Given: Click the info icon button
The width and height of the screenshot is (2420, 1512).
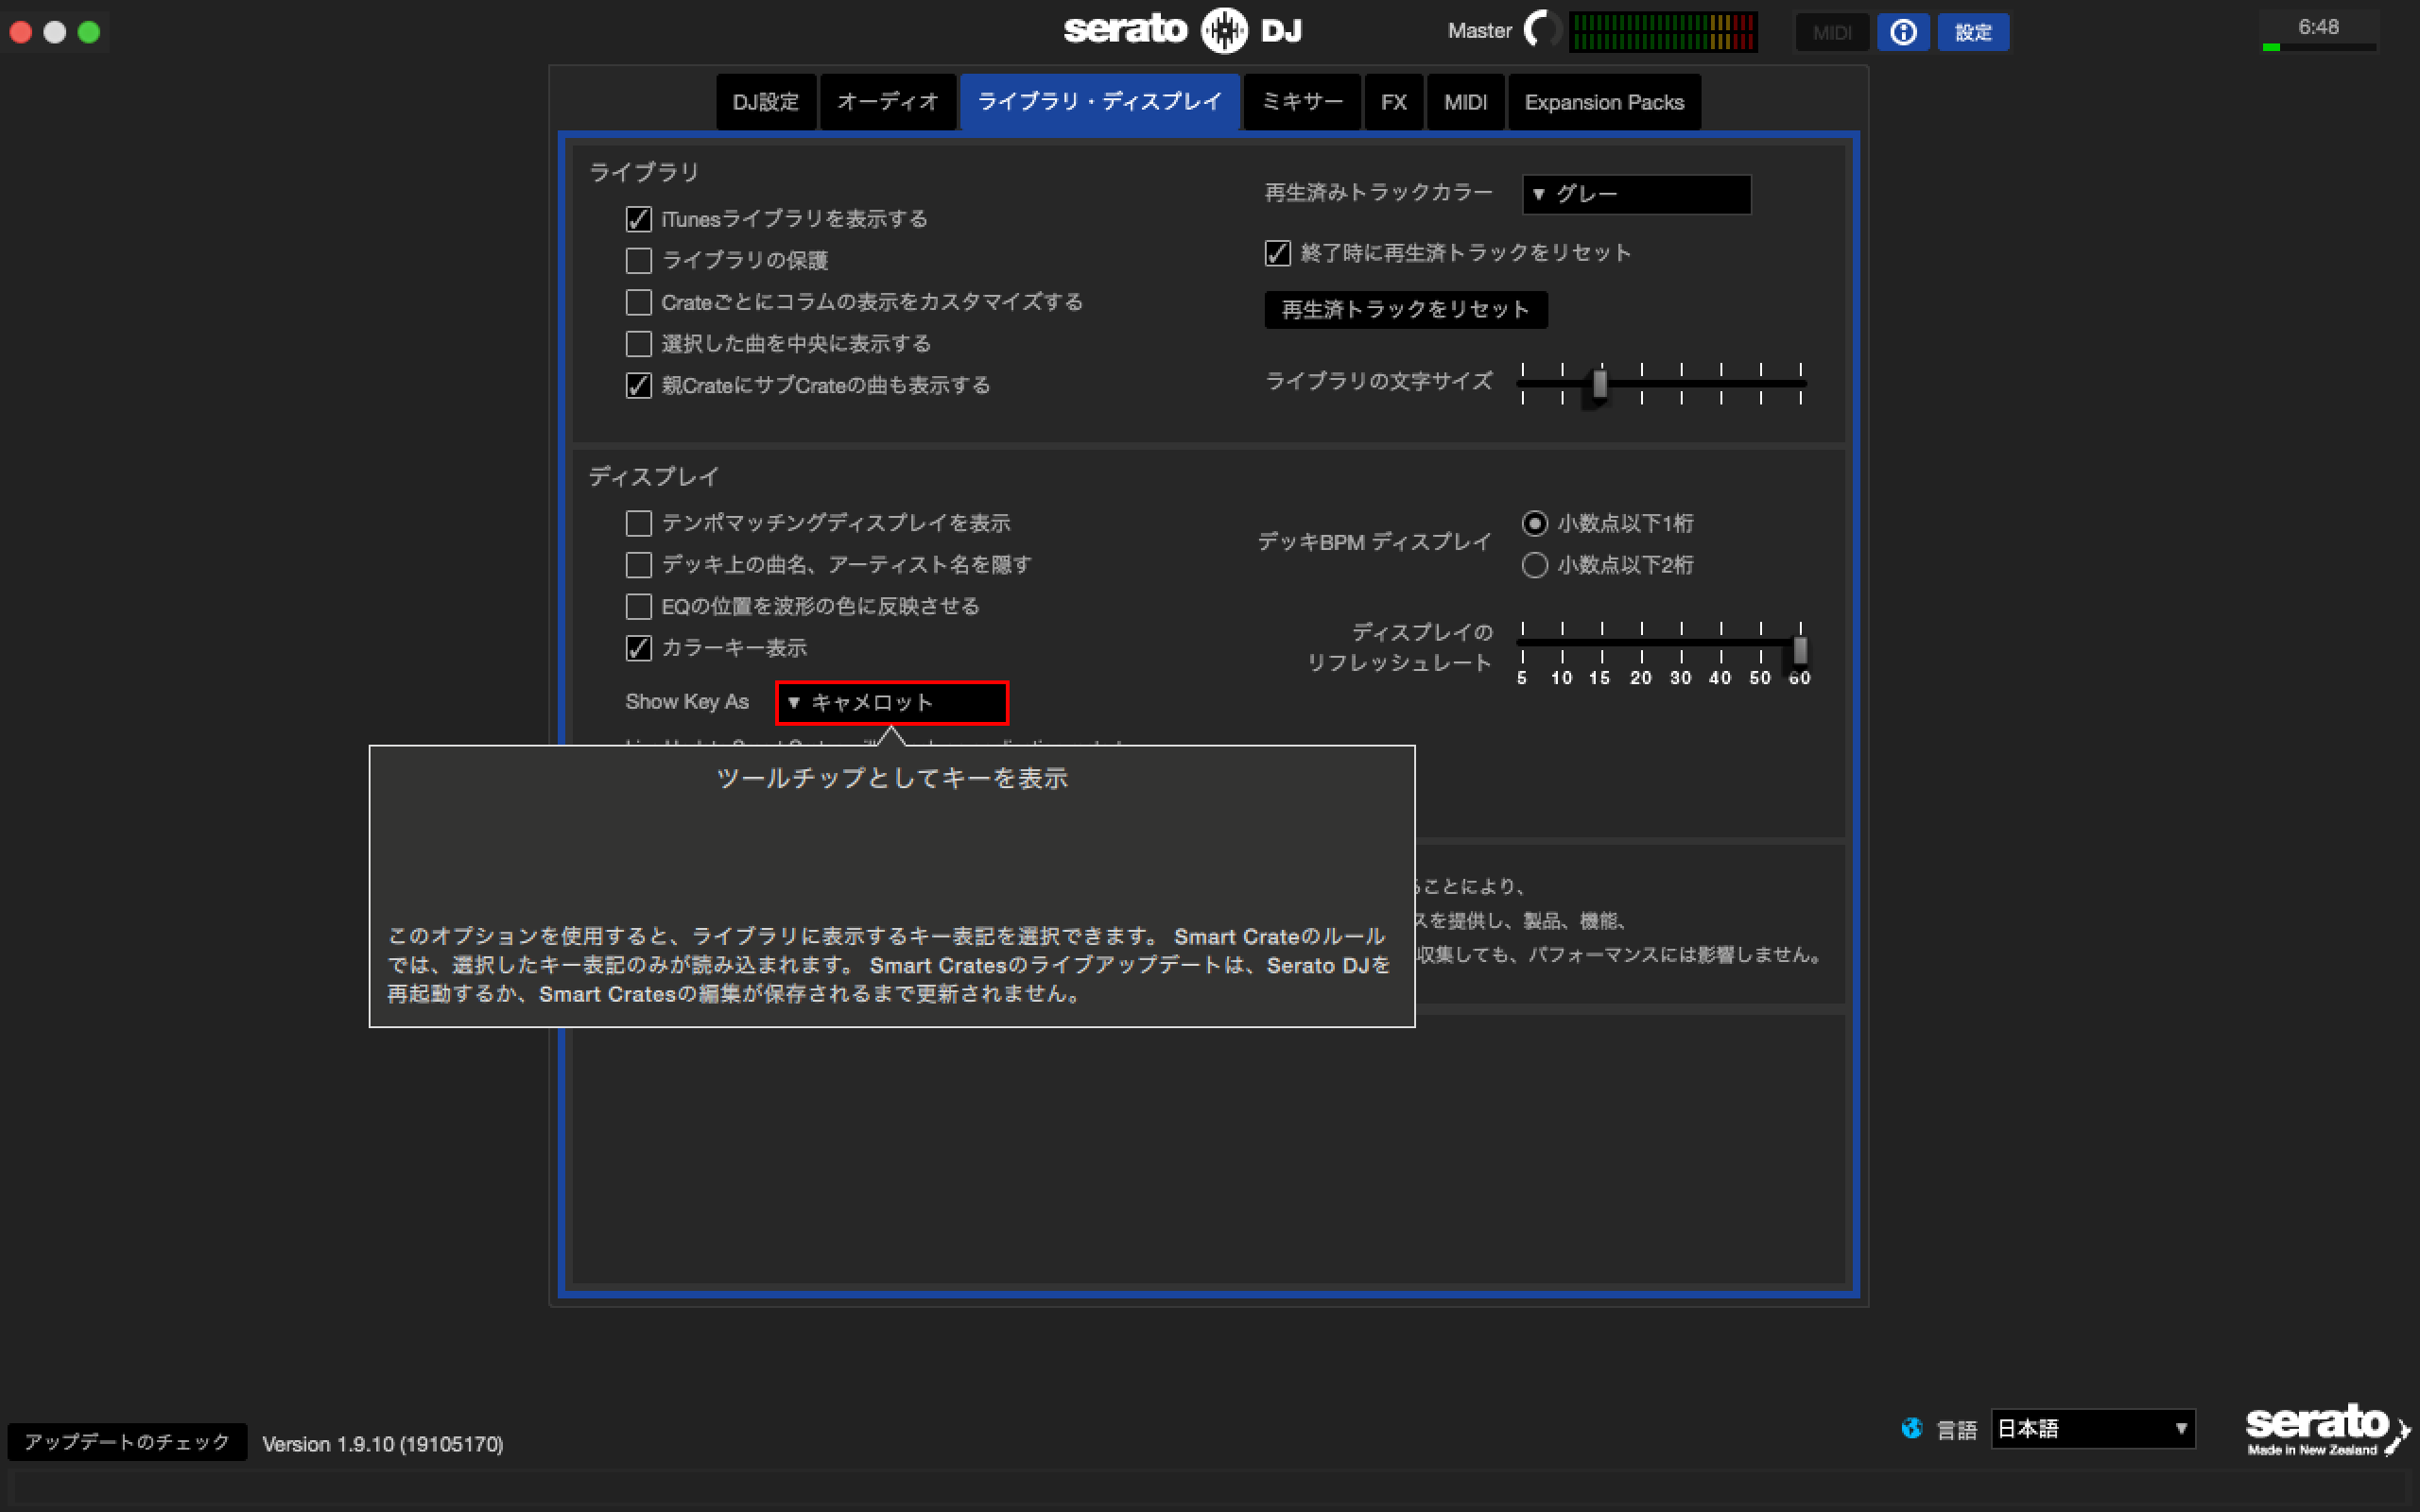Looking at the screenshot, I should tap(1903, 32).
